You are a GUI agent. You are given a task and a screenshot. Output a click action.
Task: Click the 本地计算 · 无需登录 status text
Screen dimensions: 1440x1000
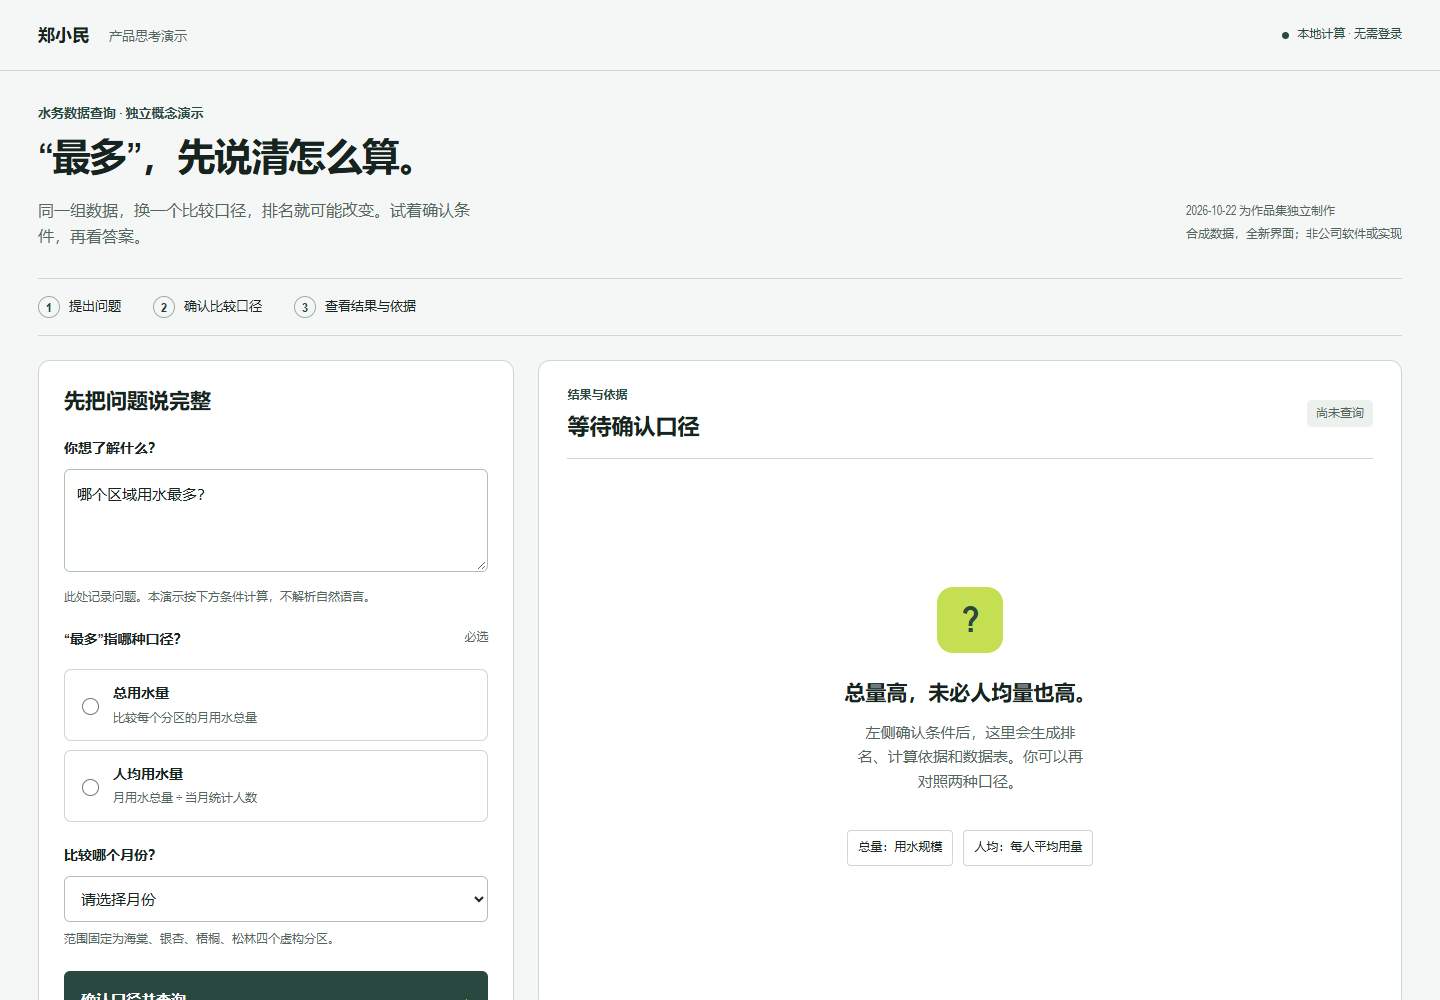(x=1342, y=34)
